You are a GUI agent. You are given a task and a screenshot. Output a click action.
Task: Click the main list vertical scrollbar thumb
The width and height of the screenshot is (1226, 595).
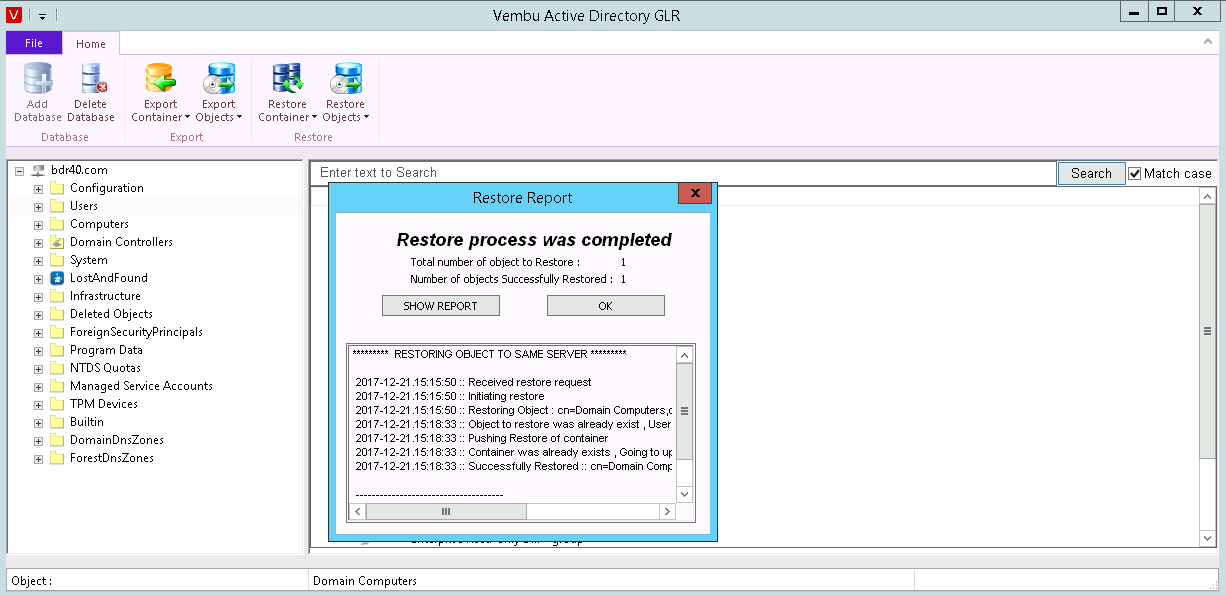[1207, 331]
